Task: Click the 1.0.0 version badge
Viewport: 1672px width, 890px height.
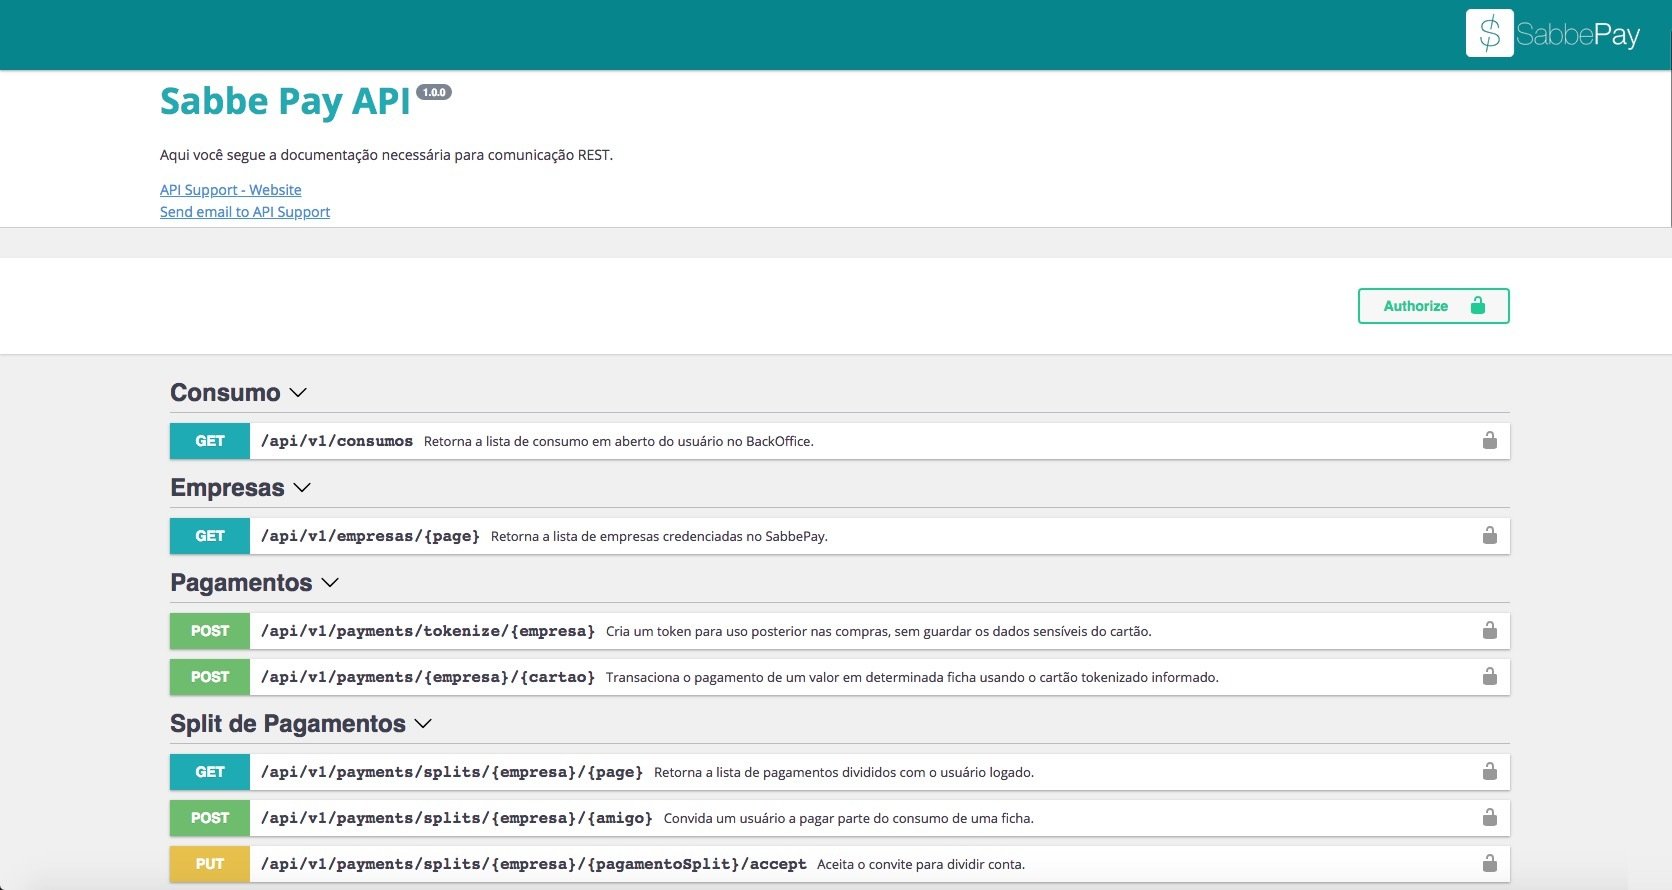Action: click(434, 92)
